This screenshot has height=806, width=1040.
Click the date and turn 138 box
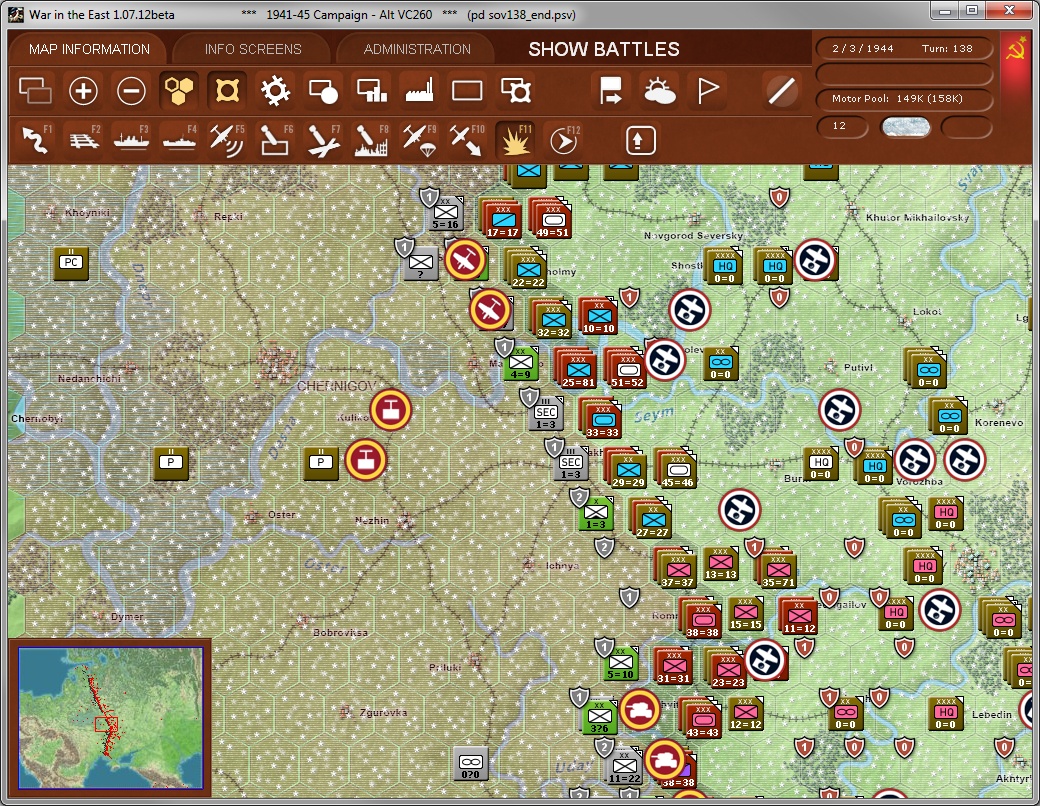point(903,48)
